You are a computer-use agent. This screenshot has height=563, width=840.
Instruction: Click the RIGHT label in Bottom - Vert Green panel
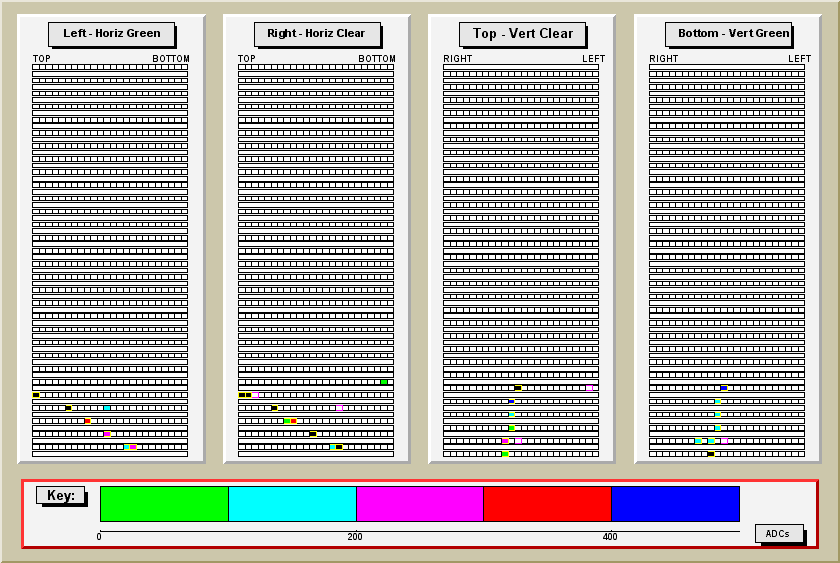[x=664, y=58]
